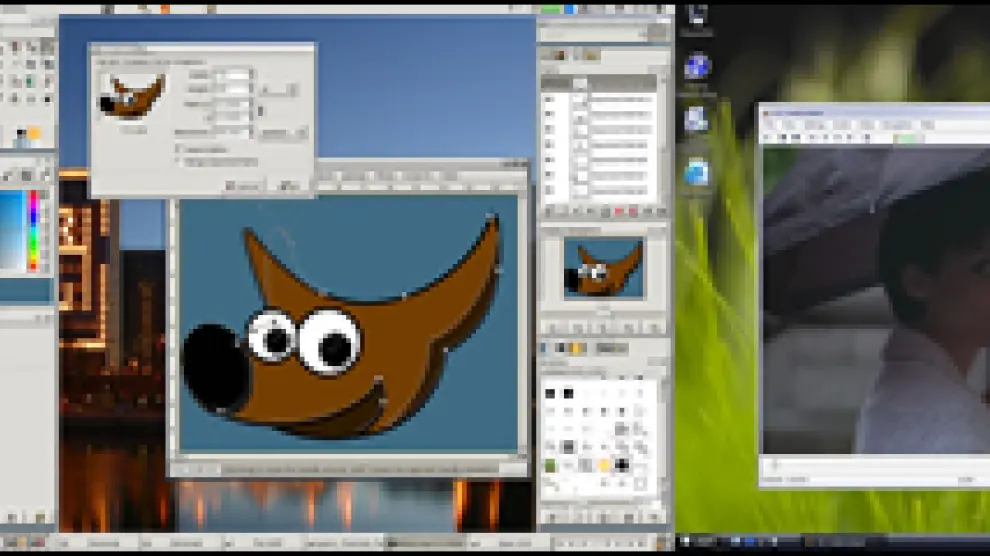Click the red button below the layers list

tap(618, 212)
